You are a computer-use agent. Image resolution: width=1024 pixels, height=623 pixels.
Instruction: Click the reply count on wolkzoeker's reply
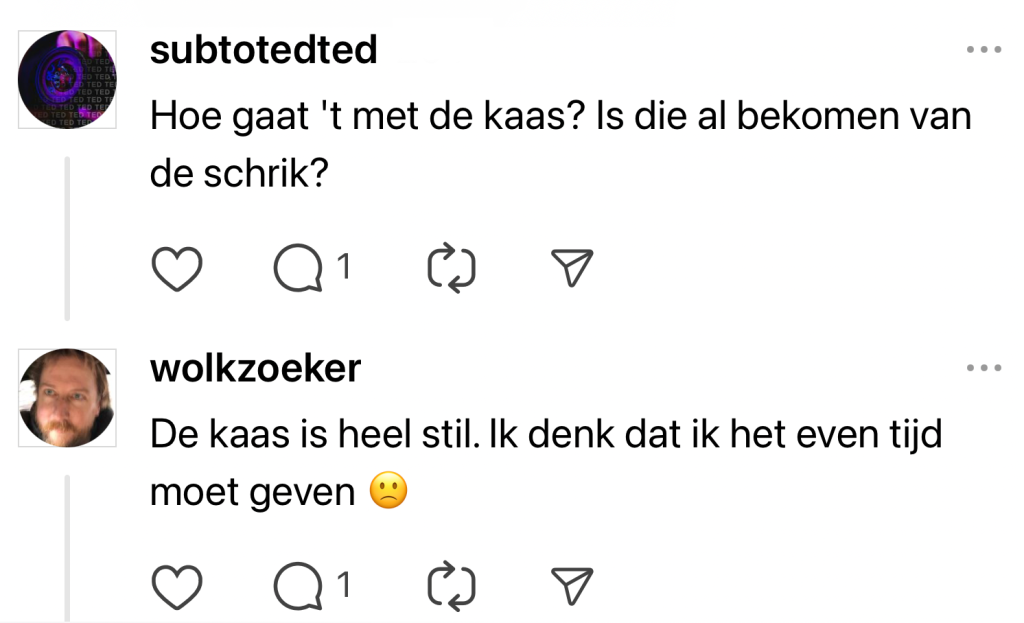(343, 585)
